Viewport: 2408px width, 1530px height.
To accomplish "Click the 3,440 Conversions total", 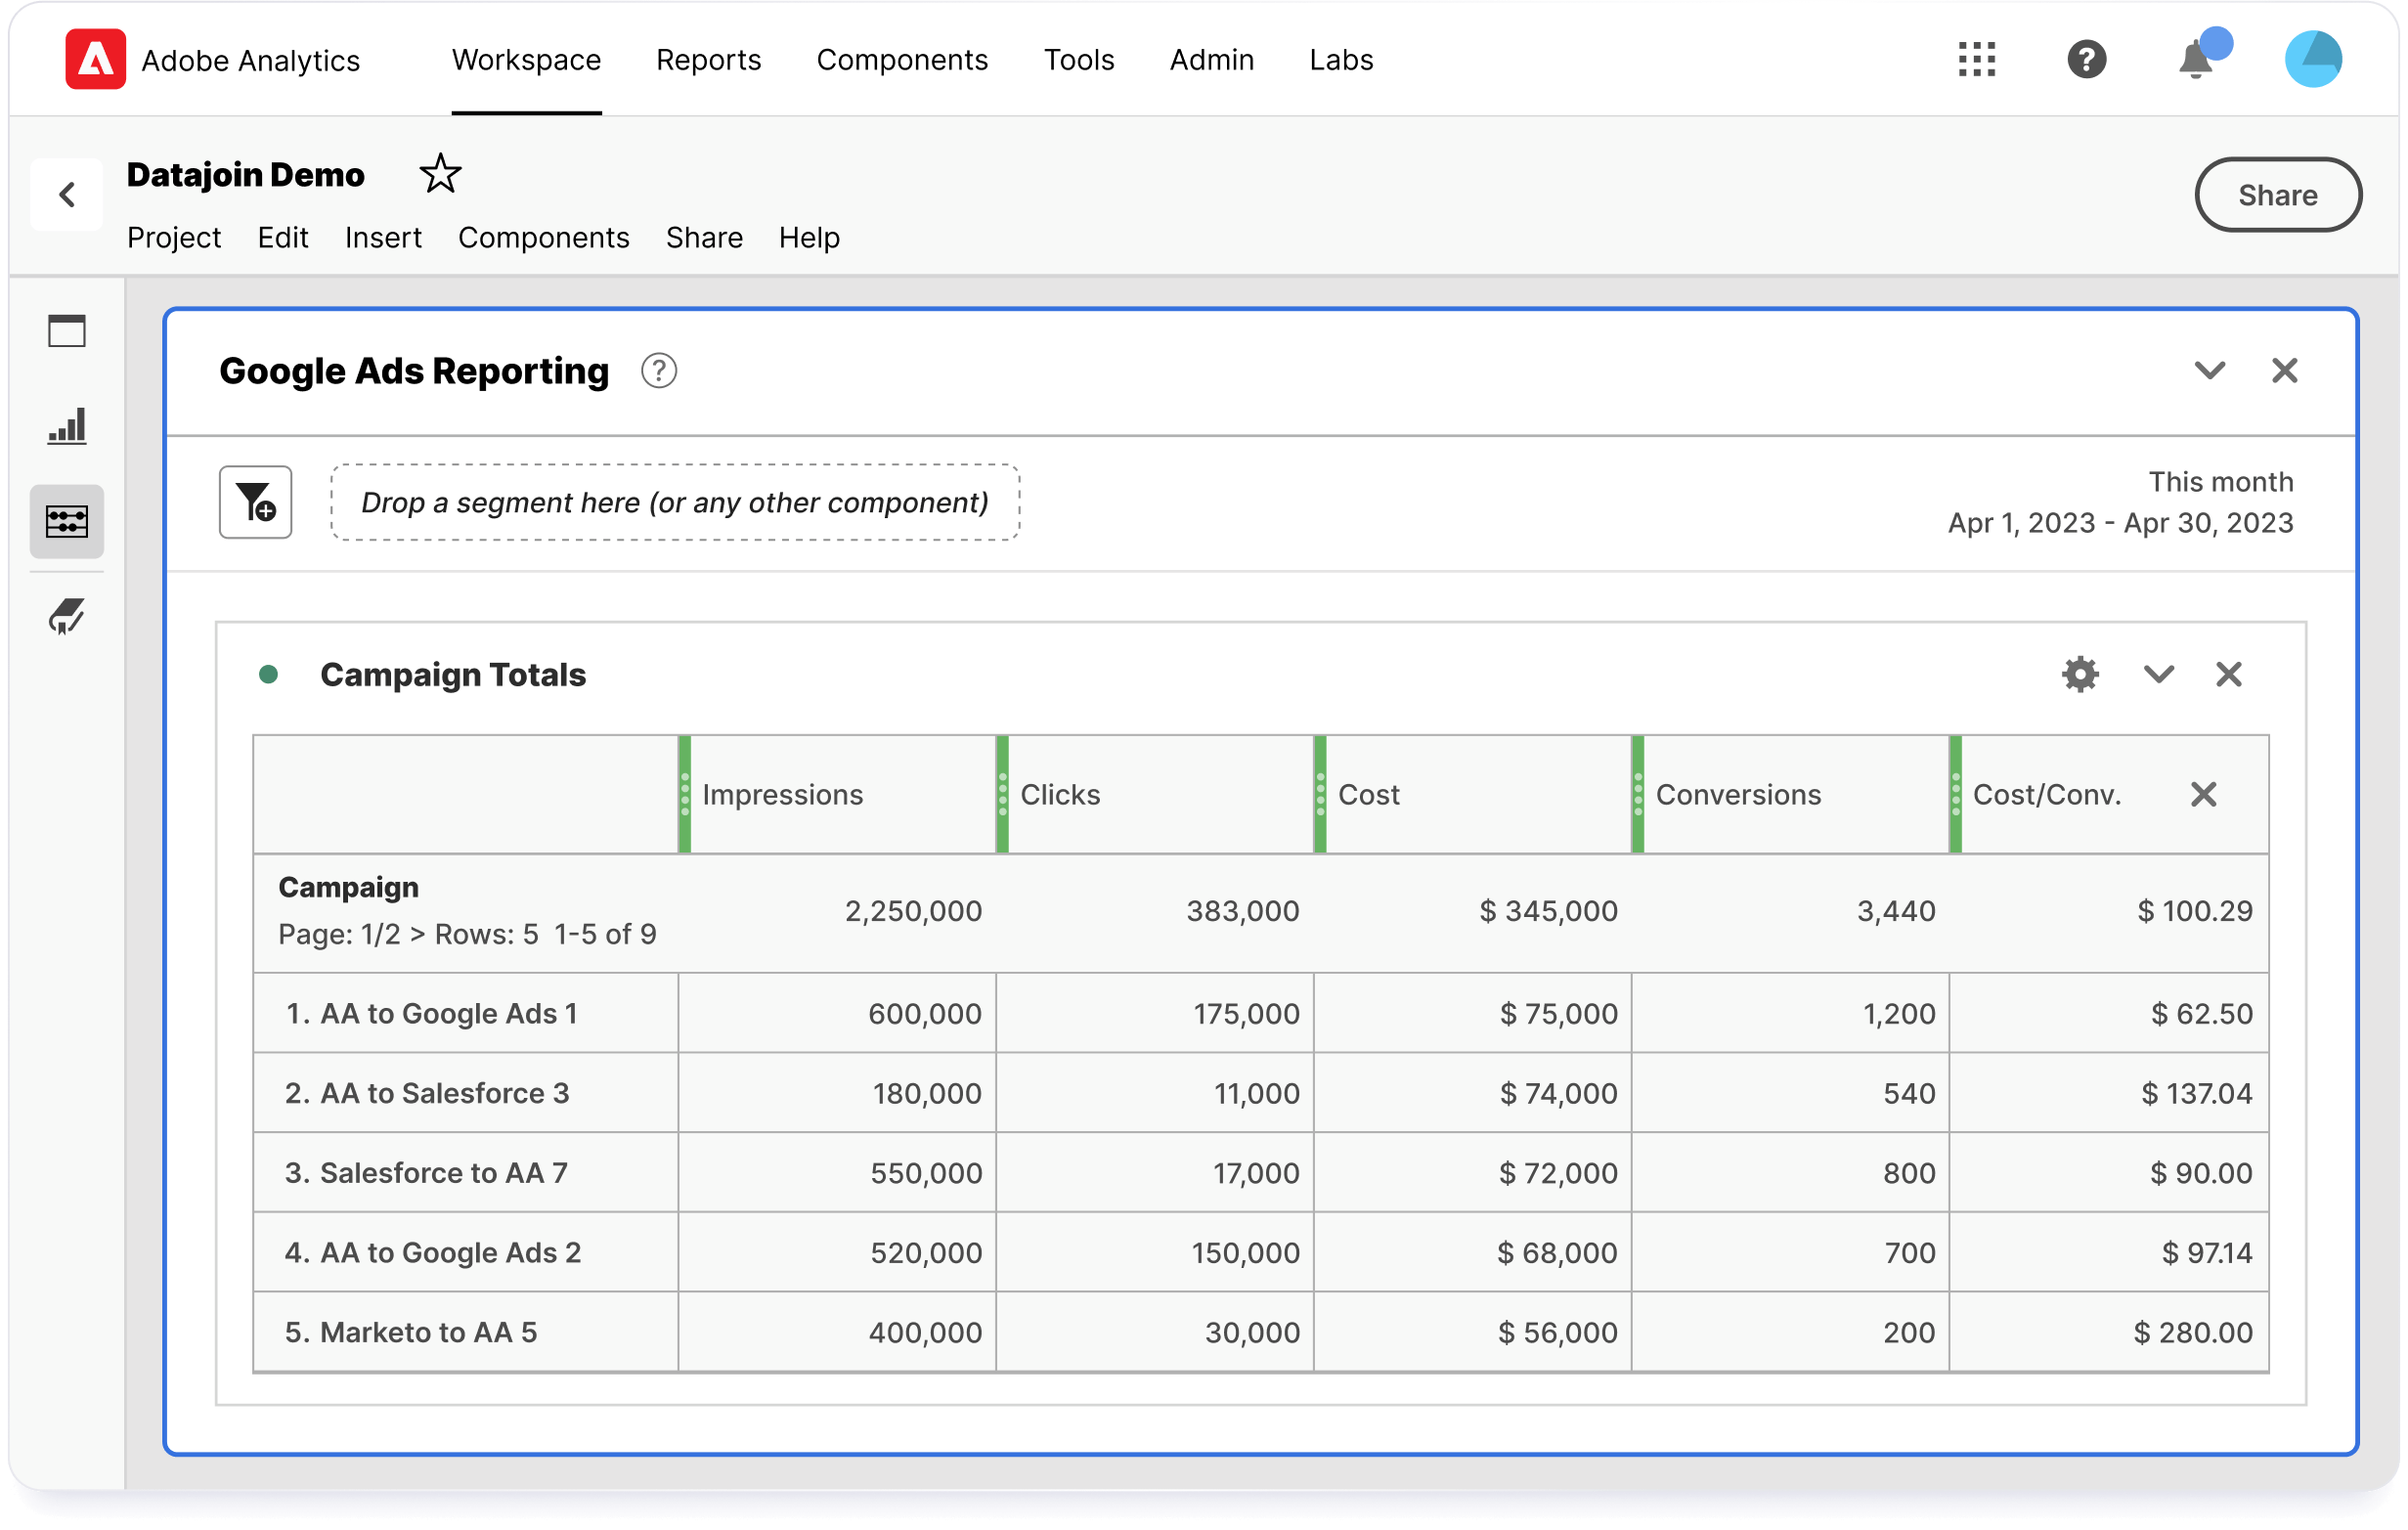I will tap(1896, 911).
